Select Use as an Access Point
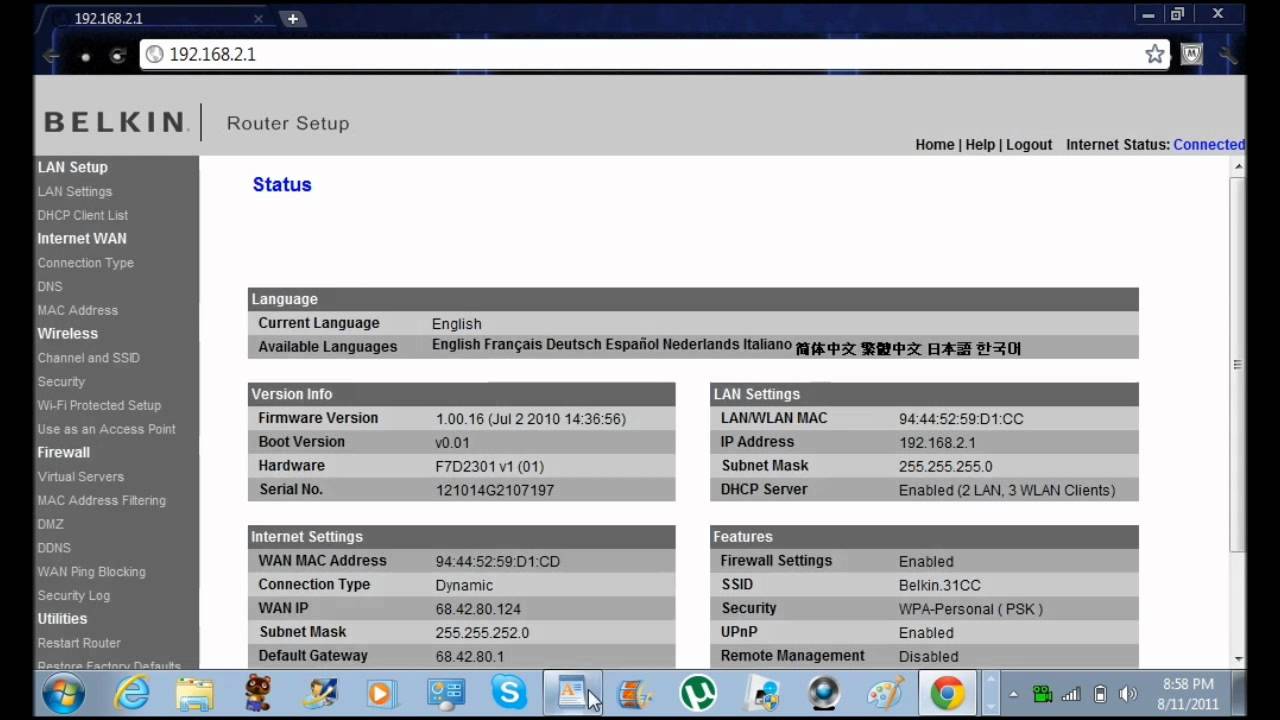The image size is (1280, 720). click(x=106, y=429)
